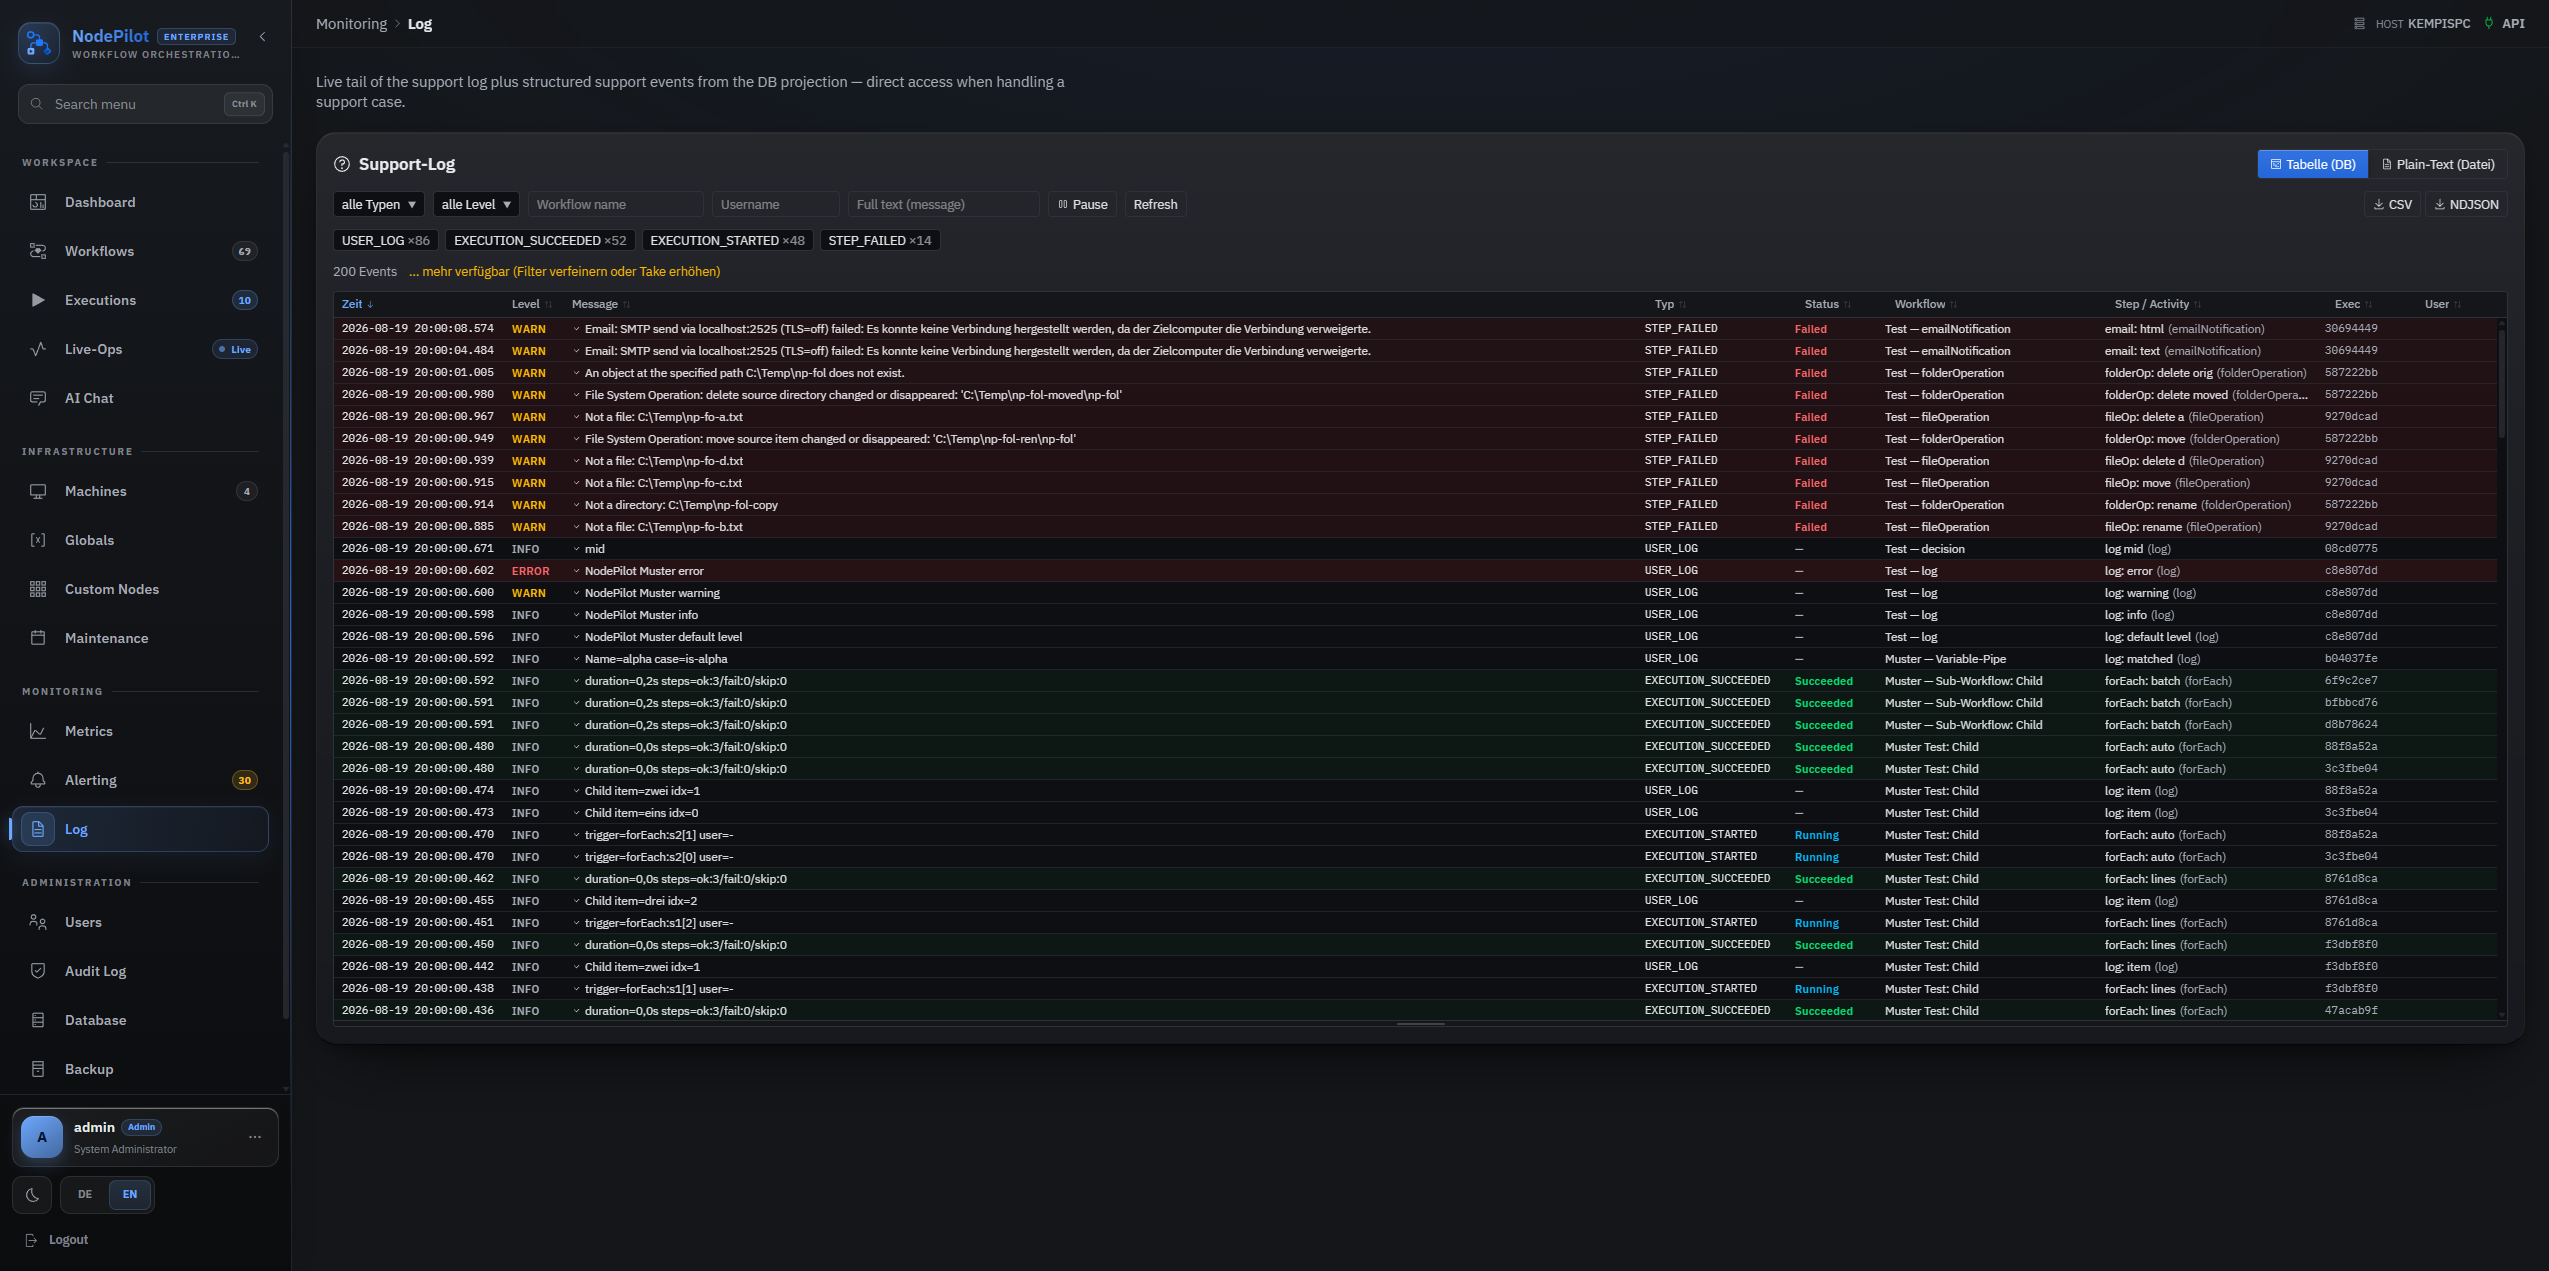The width and height of the screenshot is (2549, 1271).
Task: Open the alle Level dropdown
Action: pos(476,204)
